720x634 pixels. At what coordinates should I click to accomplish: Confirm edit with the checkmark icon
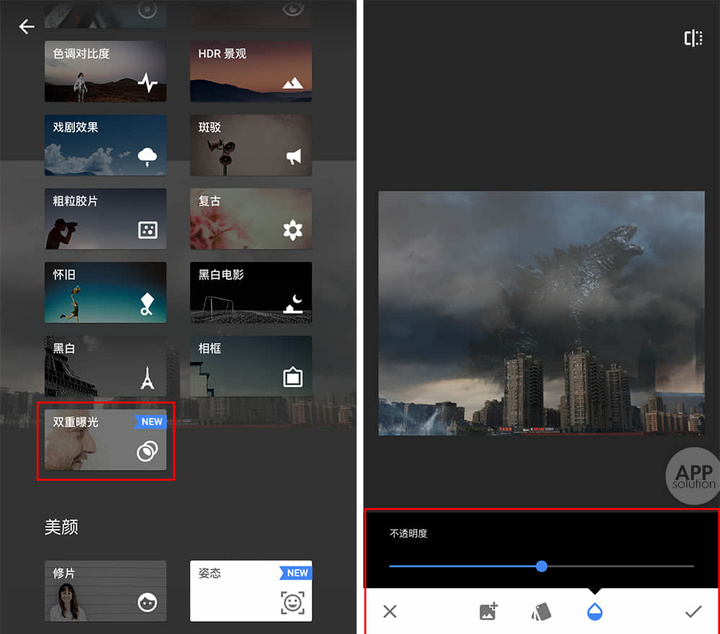click(x=692, y=611)
